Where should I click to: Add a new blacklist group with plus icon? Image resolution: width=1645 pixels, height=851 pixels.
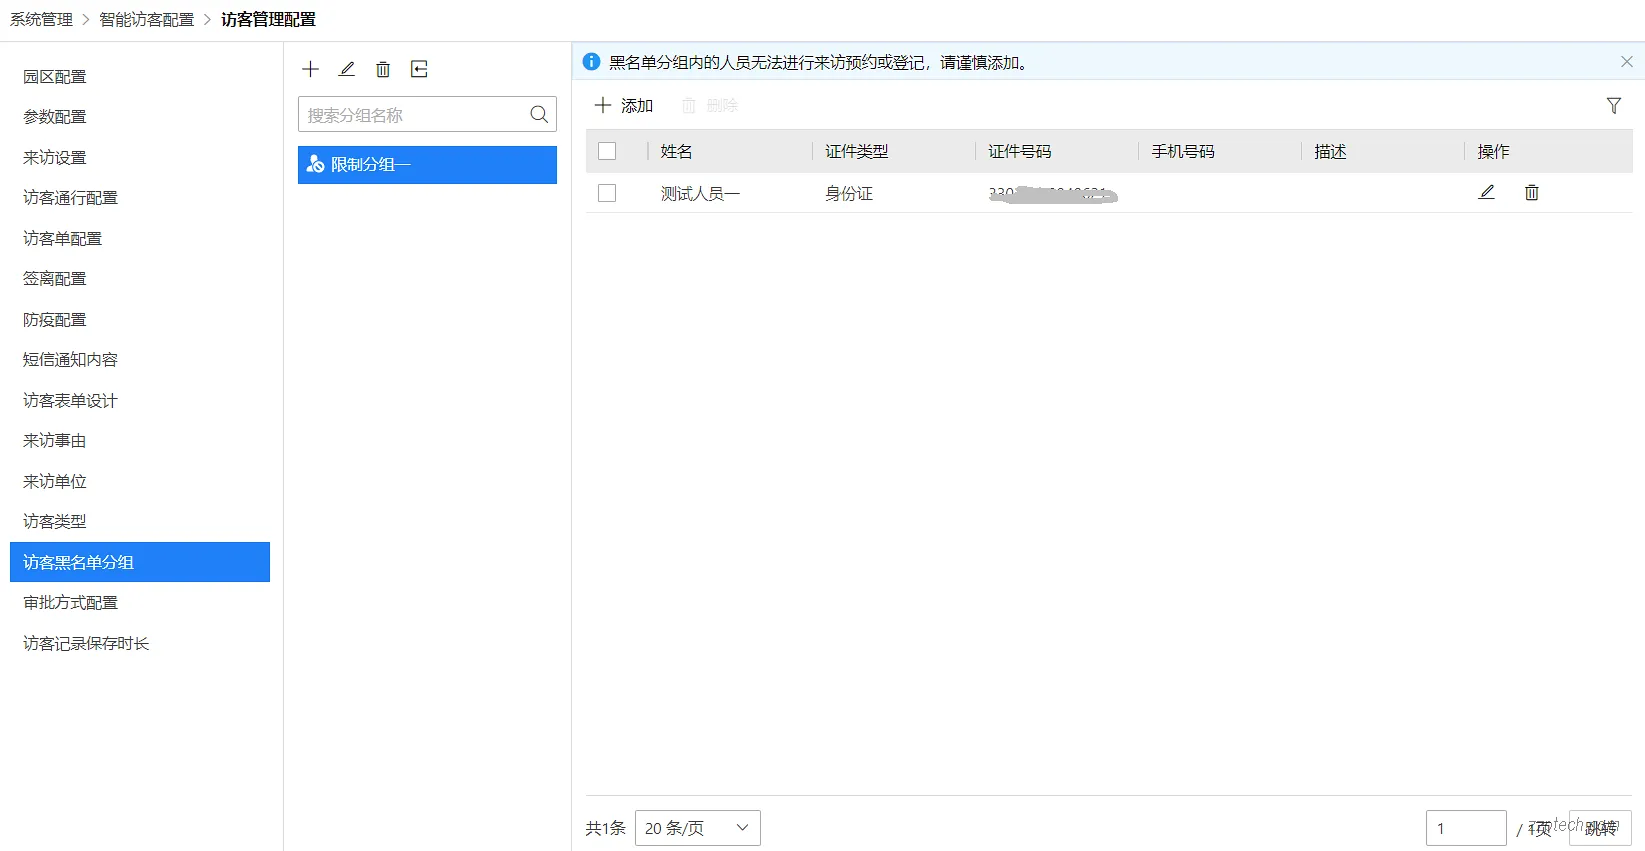310,69
